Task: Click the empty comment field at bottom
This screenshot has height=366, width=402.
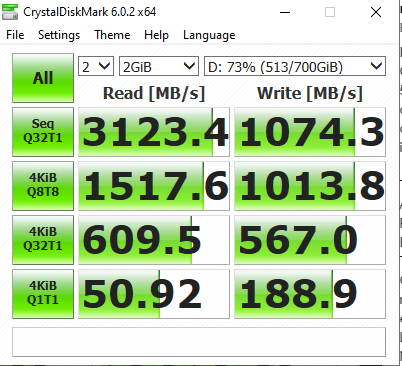Action: [x=199, y=342]
